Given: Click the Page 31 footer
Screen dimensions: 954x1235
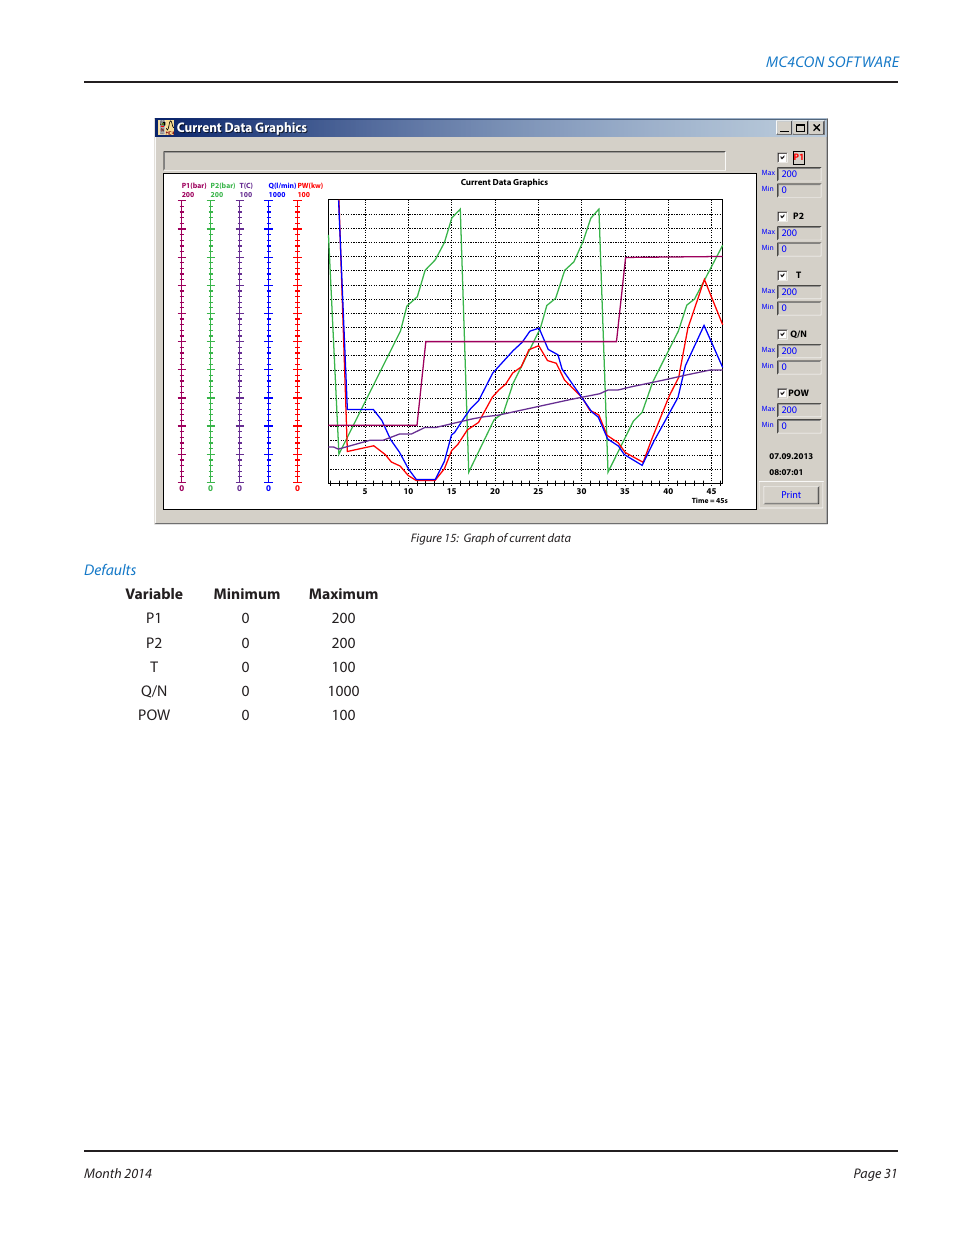Looking at the screenshot, I should [x=875, y=1174].
